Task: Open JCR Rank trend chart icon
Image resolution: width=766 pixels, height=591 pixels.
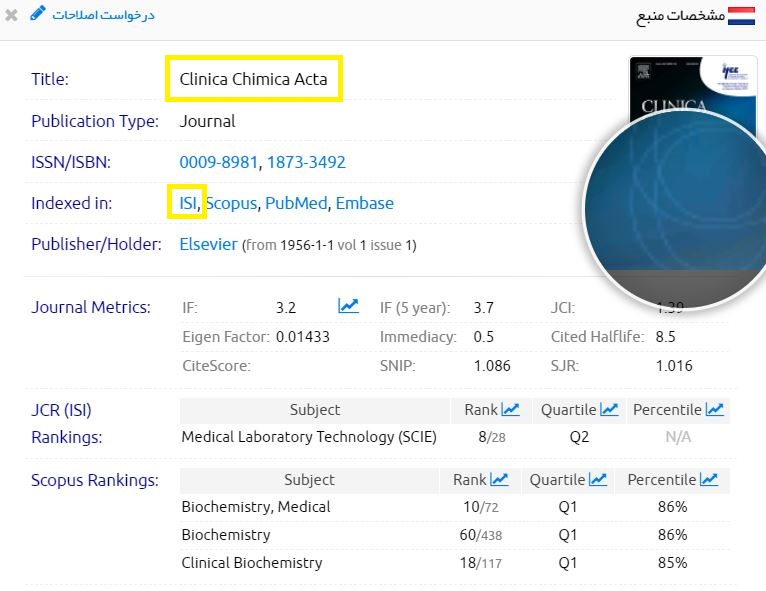Action: (510, 409)
